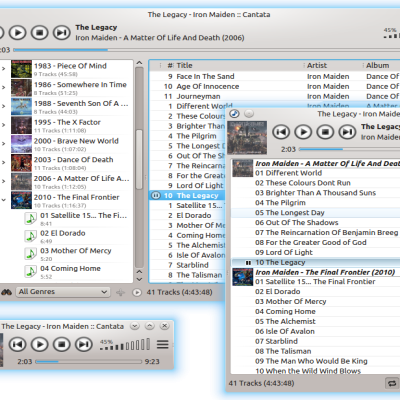The image size is (400, 400).
Task: Expand the 2000 - Brave New World album
Action: (x=4, y=144)
